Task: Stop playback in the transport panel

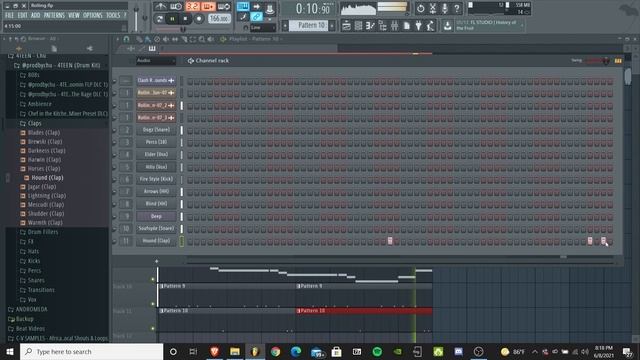Action: (x=185, y=19)
